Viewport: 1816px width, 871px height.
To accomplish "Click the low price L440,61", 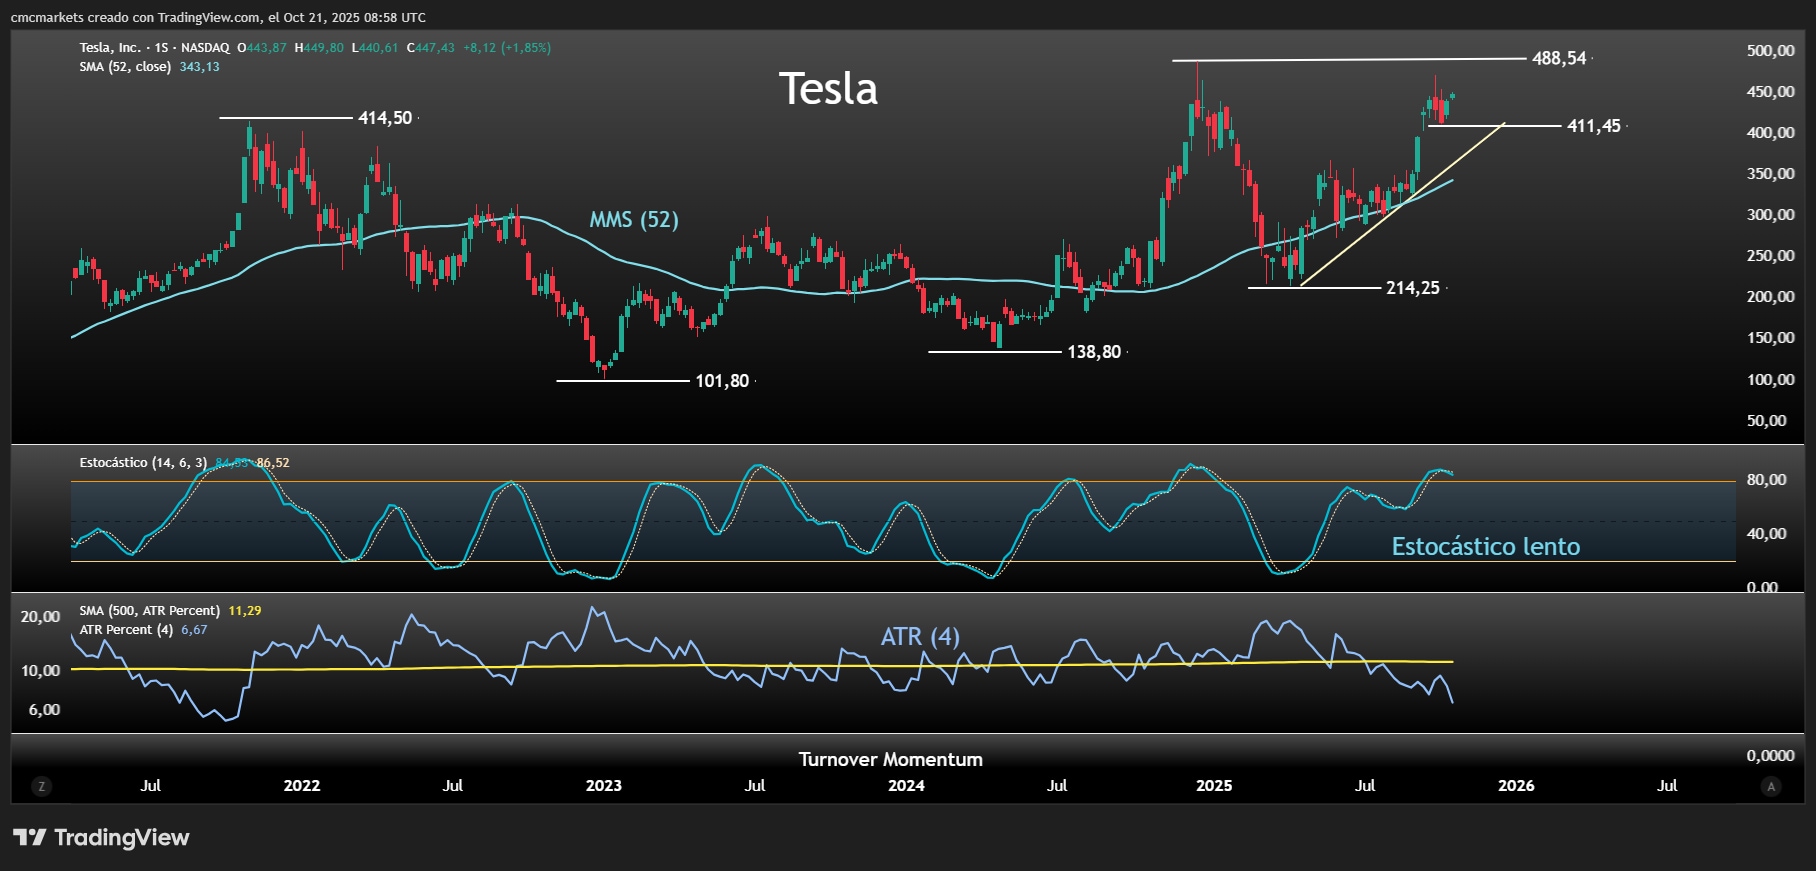I will click(375, 48).
